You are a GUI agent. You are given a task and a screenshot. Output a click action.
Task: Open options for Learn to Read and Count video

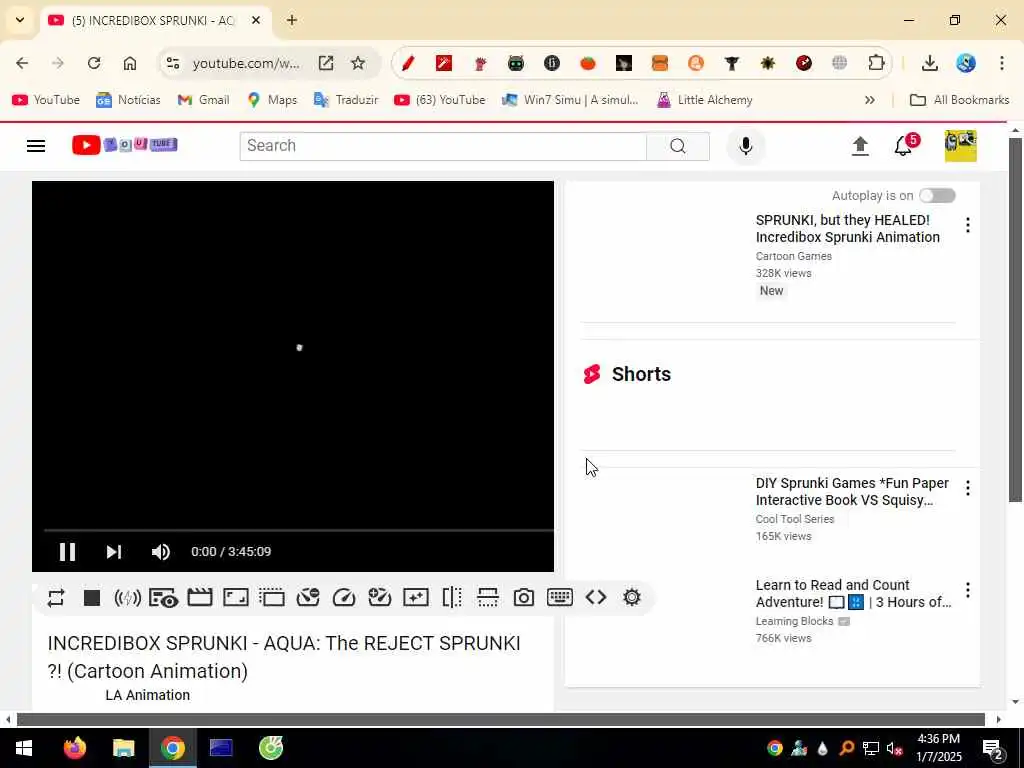(x=968, y=590)
